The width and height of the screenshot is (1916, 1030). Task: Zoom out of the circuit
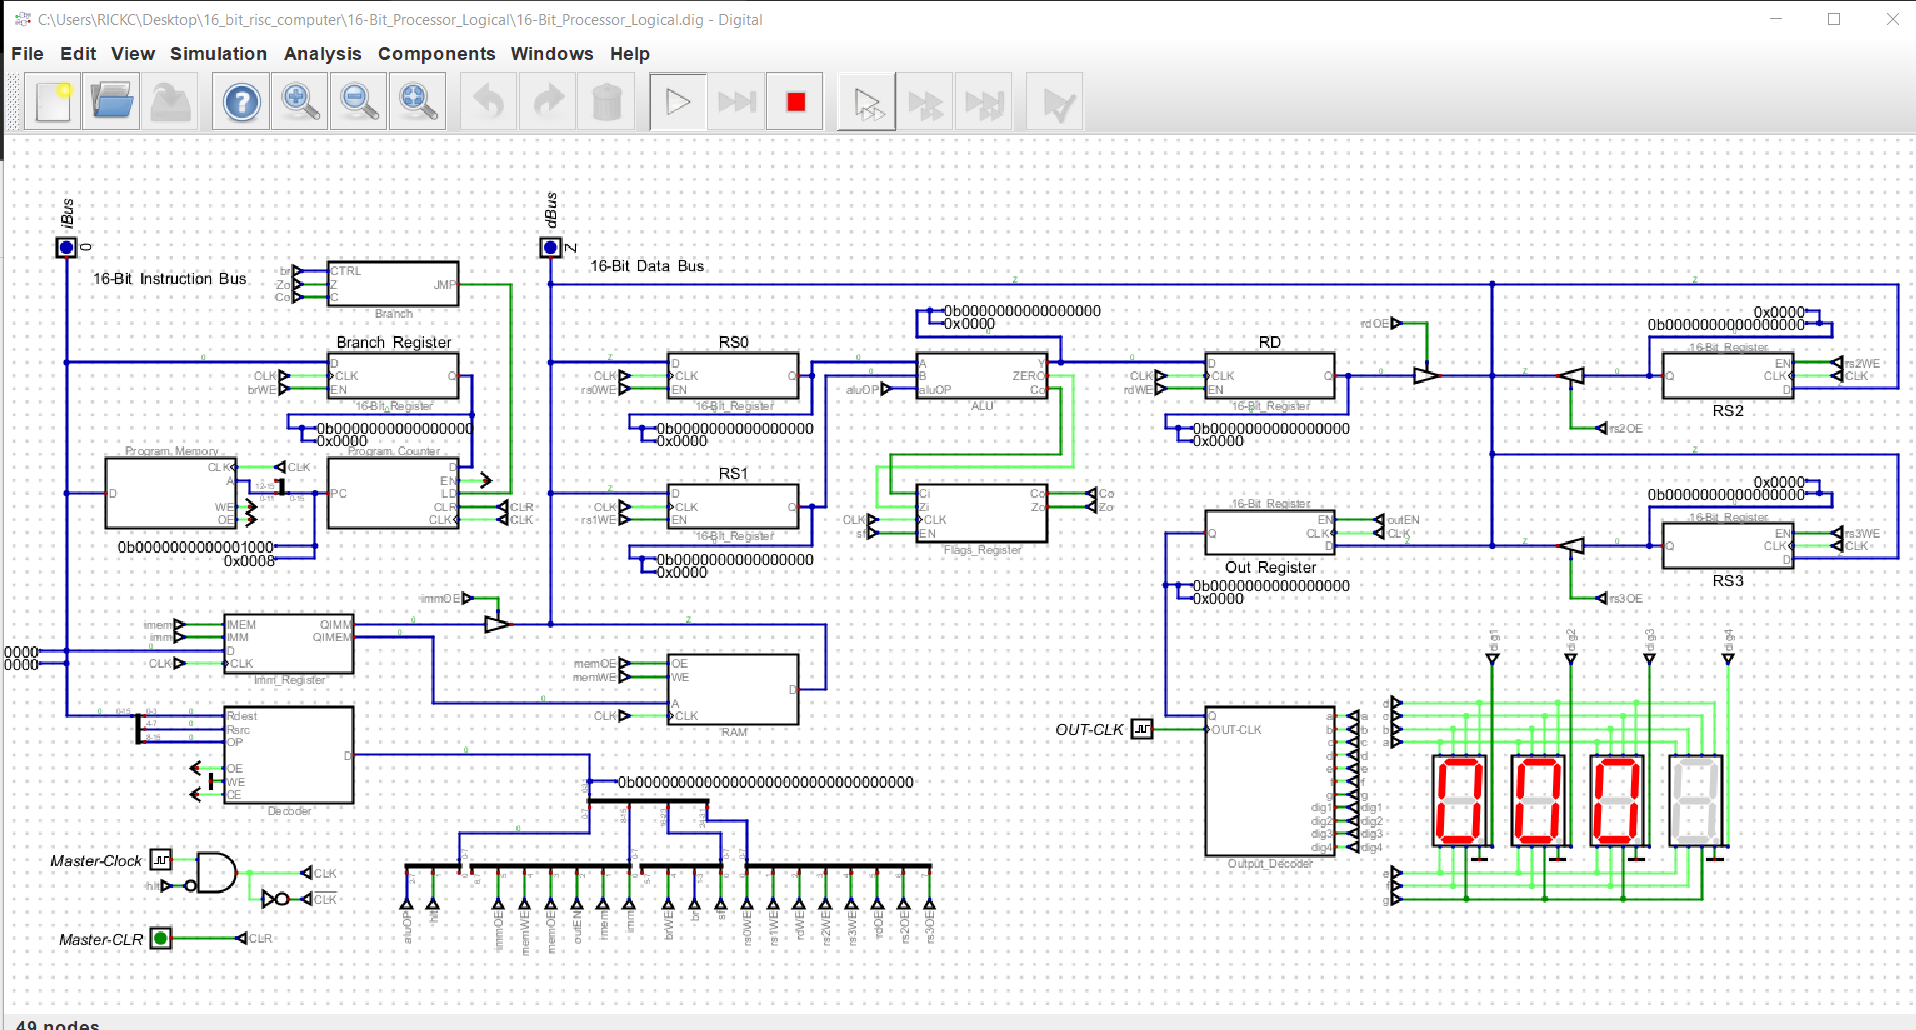[x=357, y=101]
